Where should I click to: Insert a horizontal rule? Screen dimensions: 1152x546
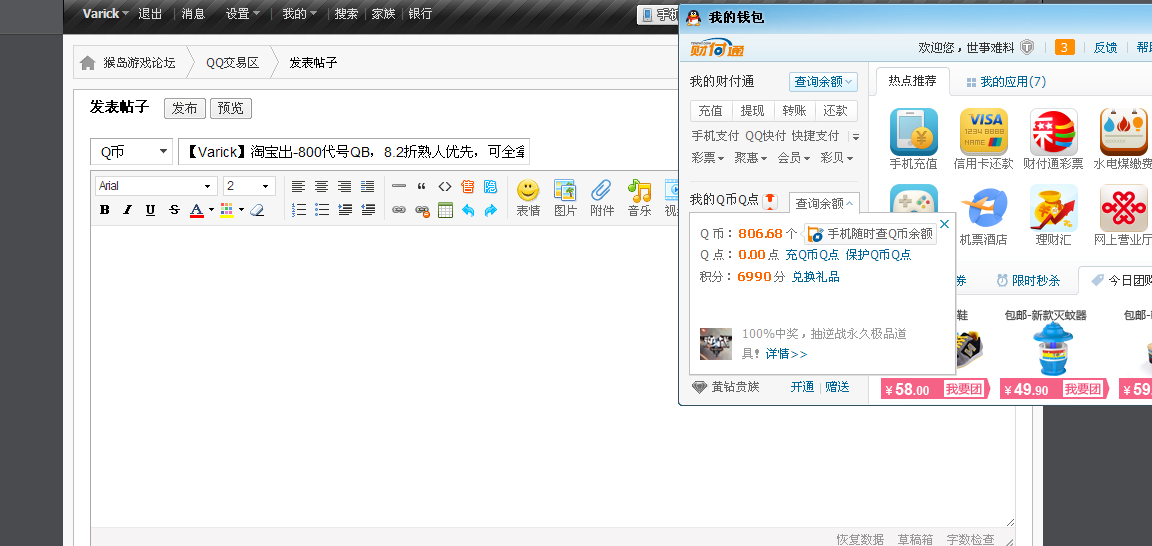point(398,187)
